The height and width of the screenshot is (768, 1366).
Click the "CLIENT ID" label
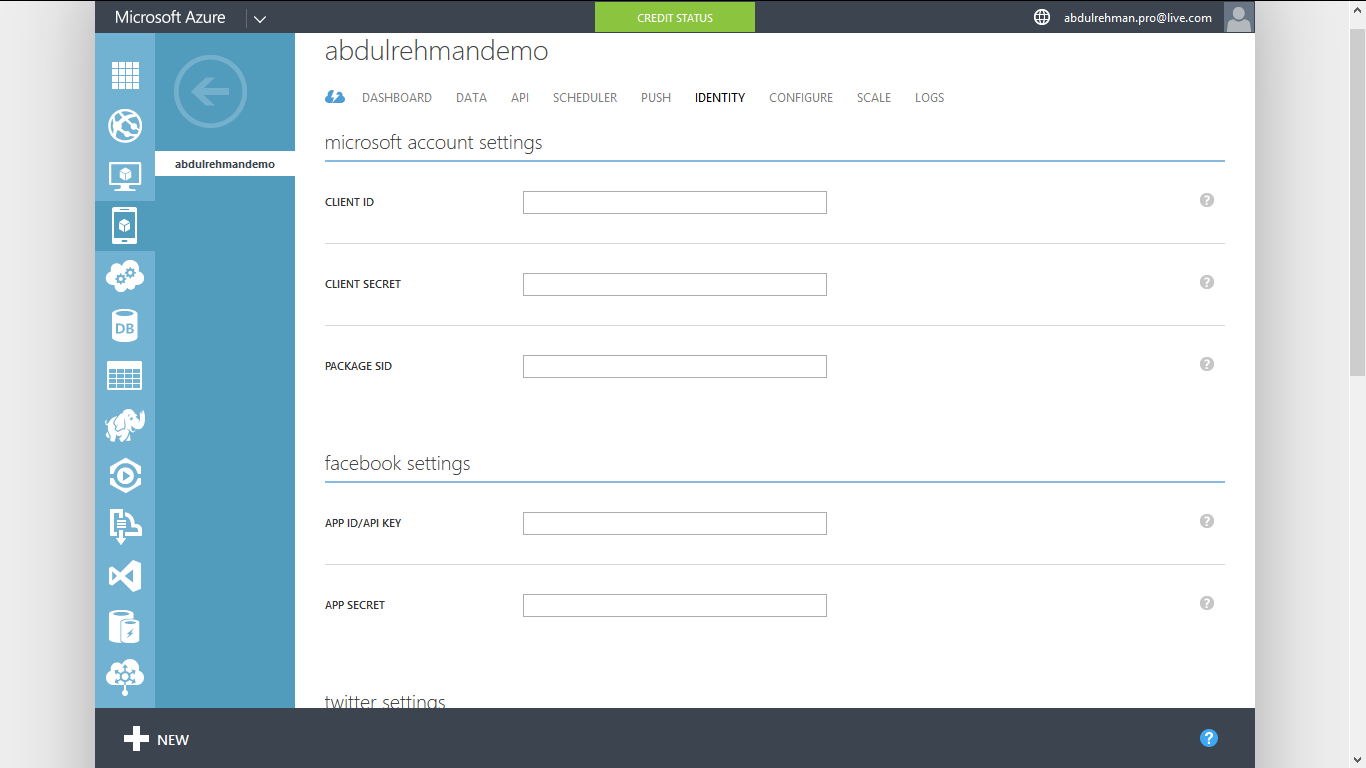(x=350, y=202)
